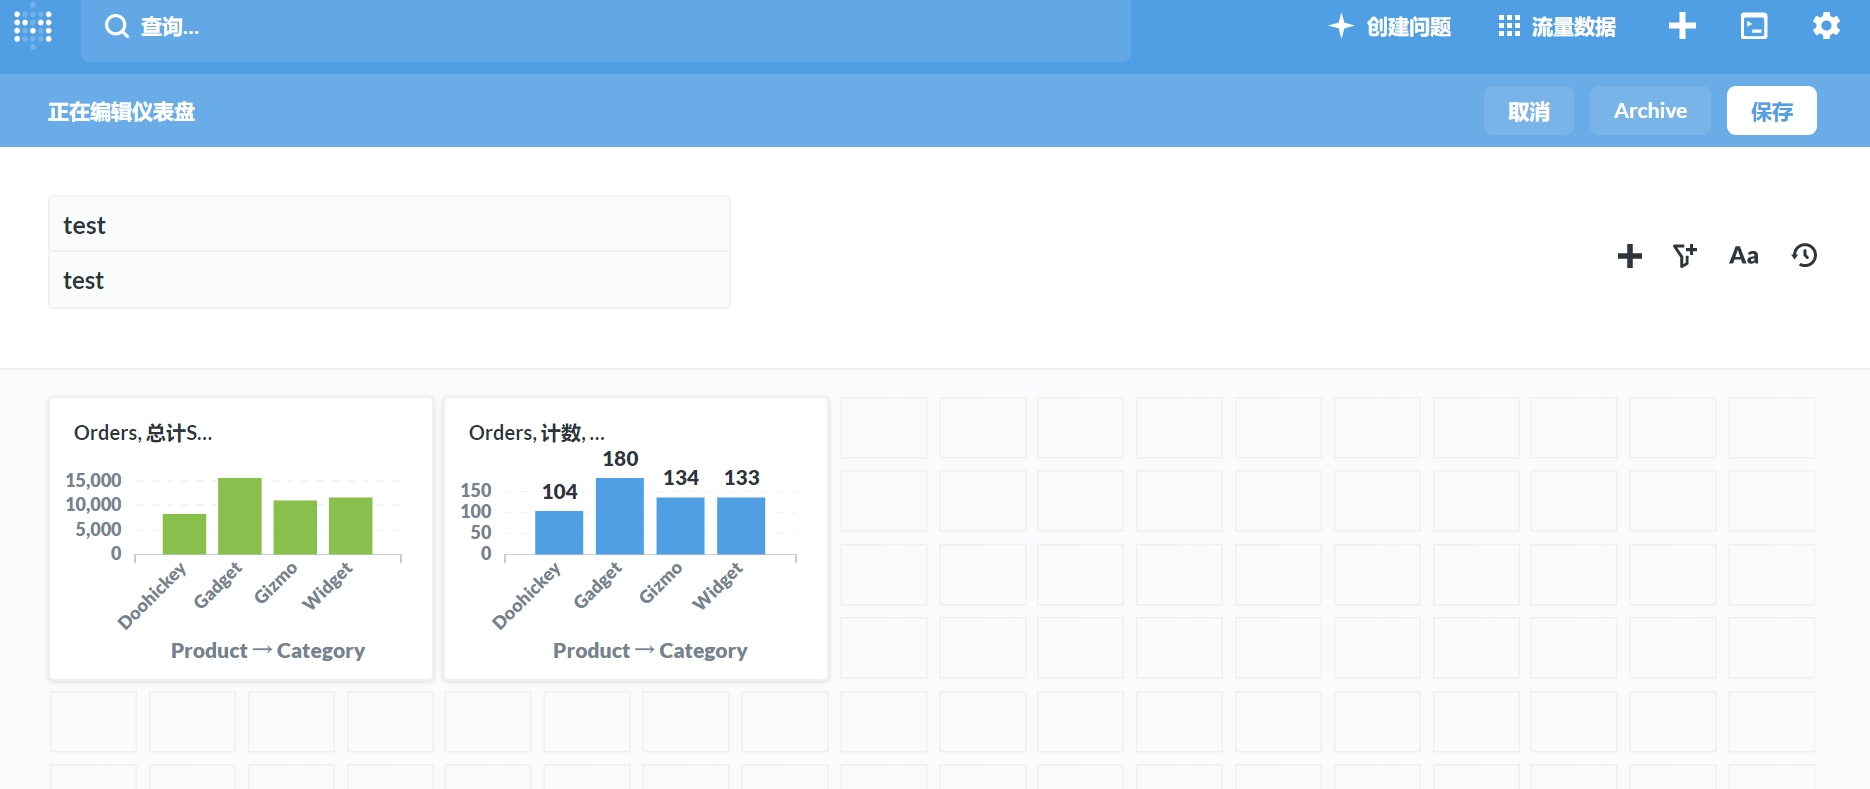Edit the dashboard description field 'test'
Viewport: 1870px width, 789px height.
(x=389, y=280)
